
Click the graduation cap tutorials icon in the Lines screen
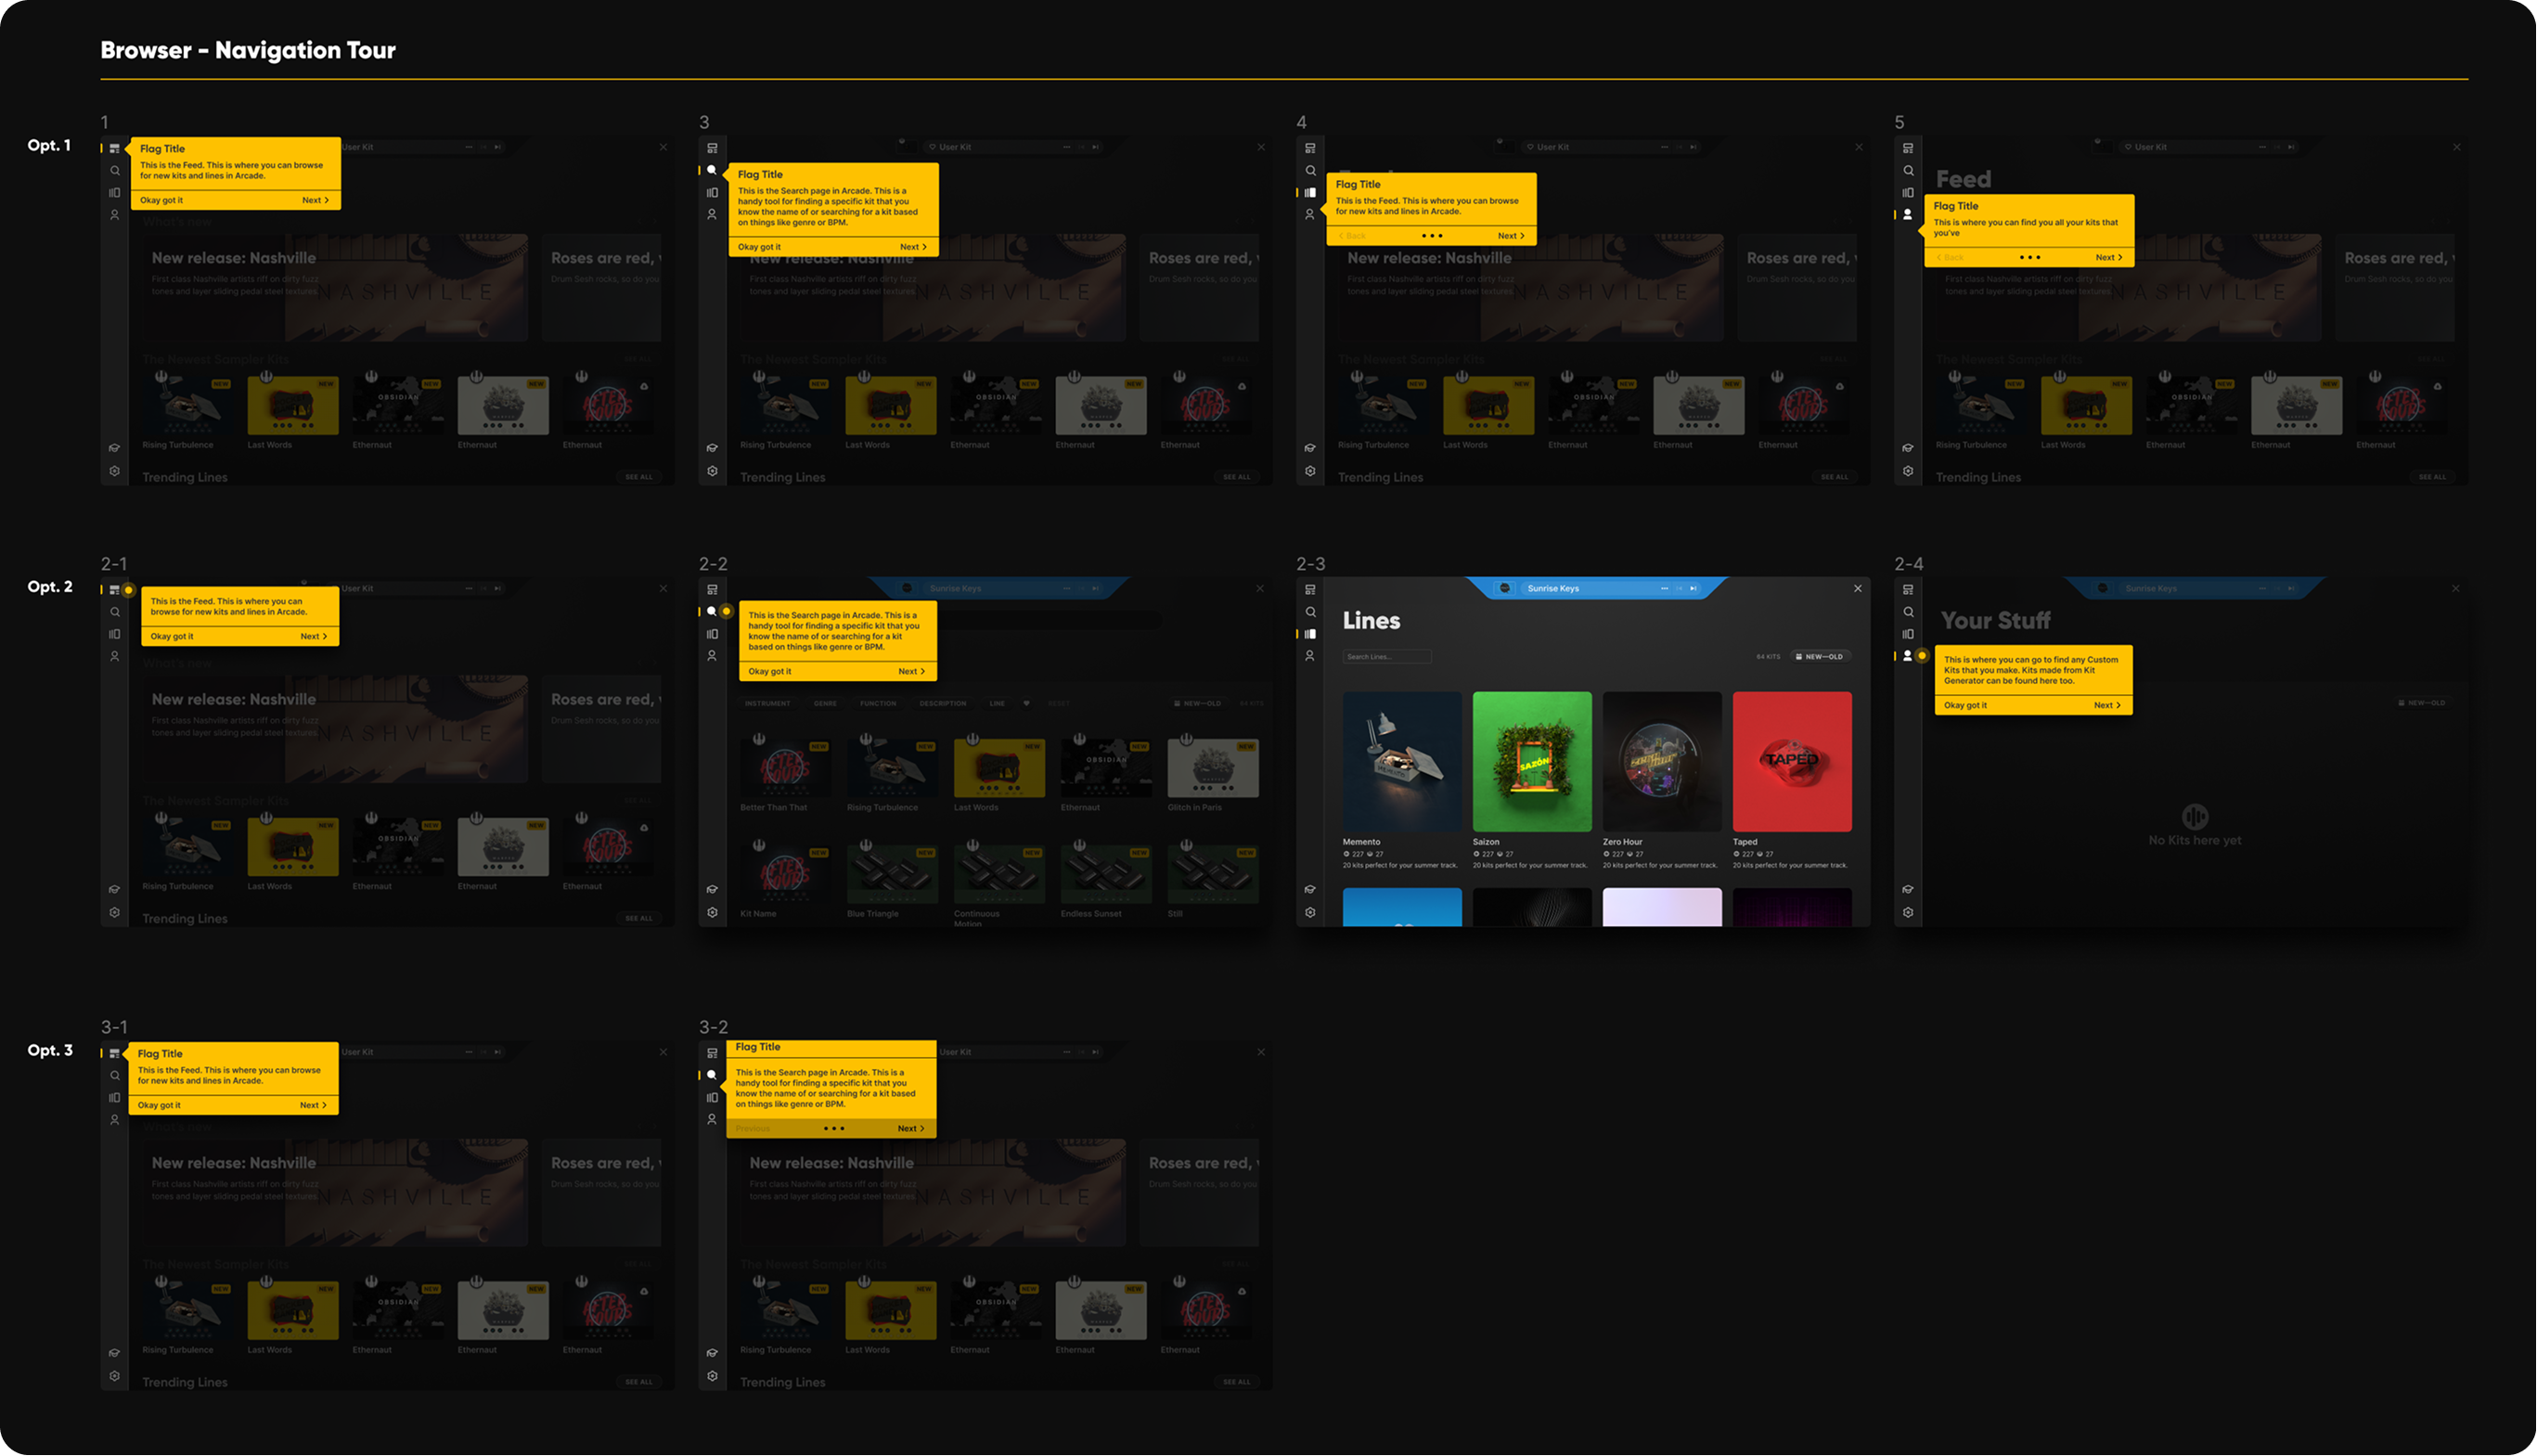pos(1310,889)
